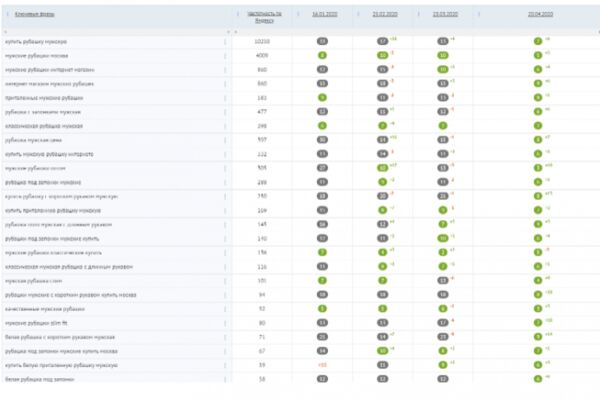Open row menu for классическая рубашка мужская
Viewport: 600px width, 400px height.
click(225, 126)
